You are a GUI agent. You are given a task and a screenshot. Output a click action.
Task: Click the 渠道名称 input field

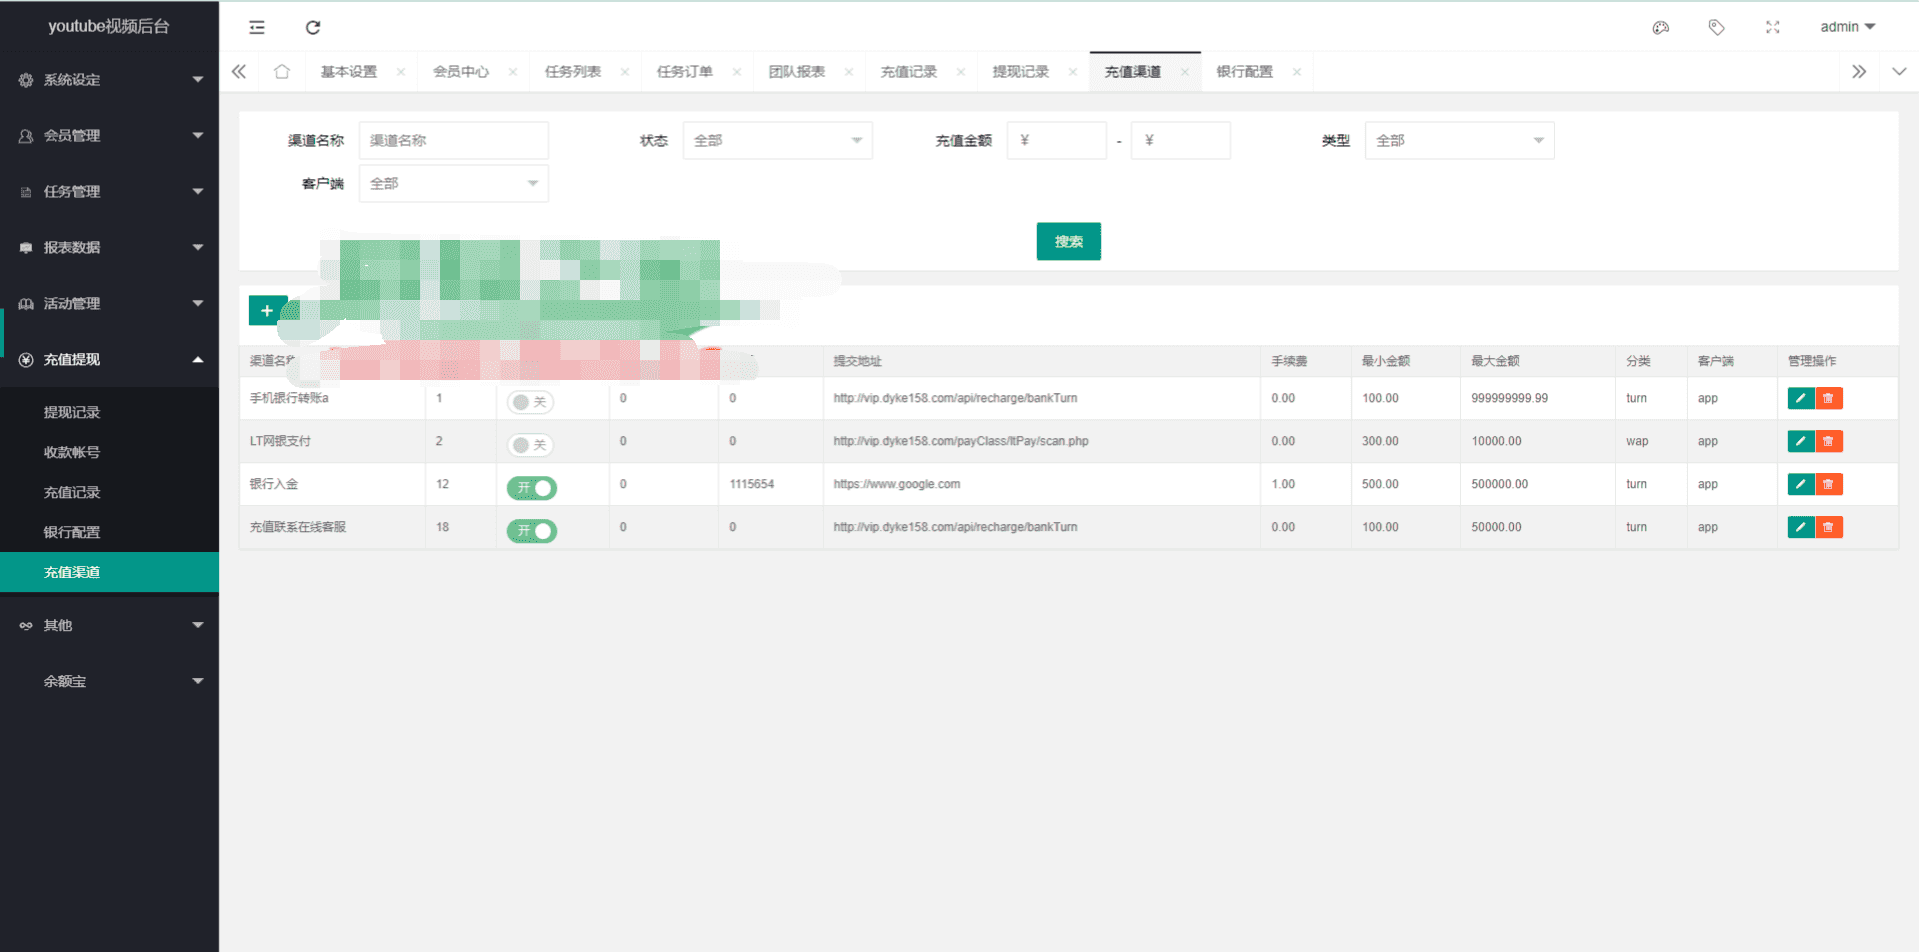tap(453, 141)
